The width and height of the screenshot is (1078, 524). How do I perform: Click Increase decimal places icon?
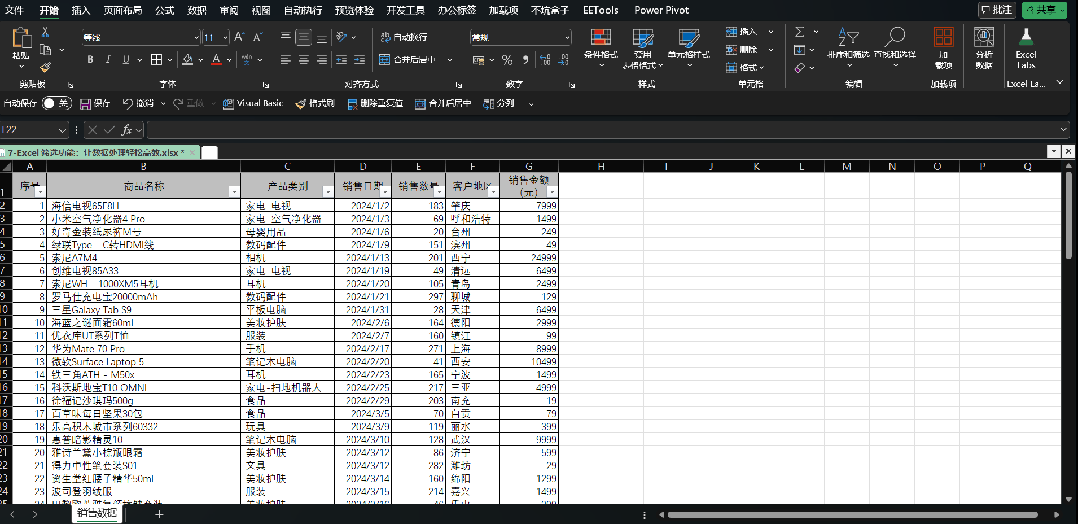(545, 60)
